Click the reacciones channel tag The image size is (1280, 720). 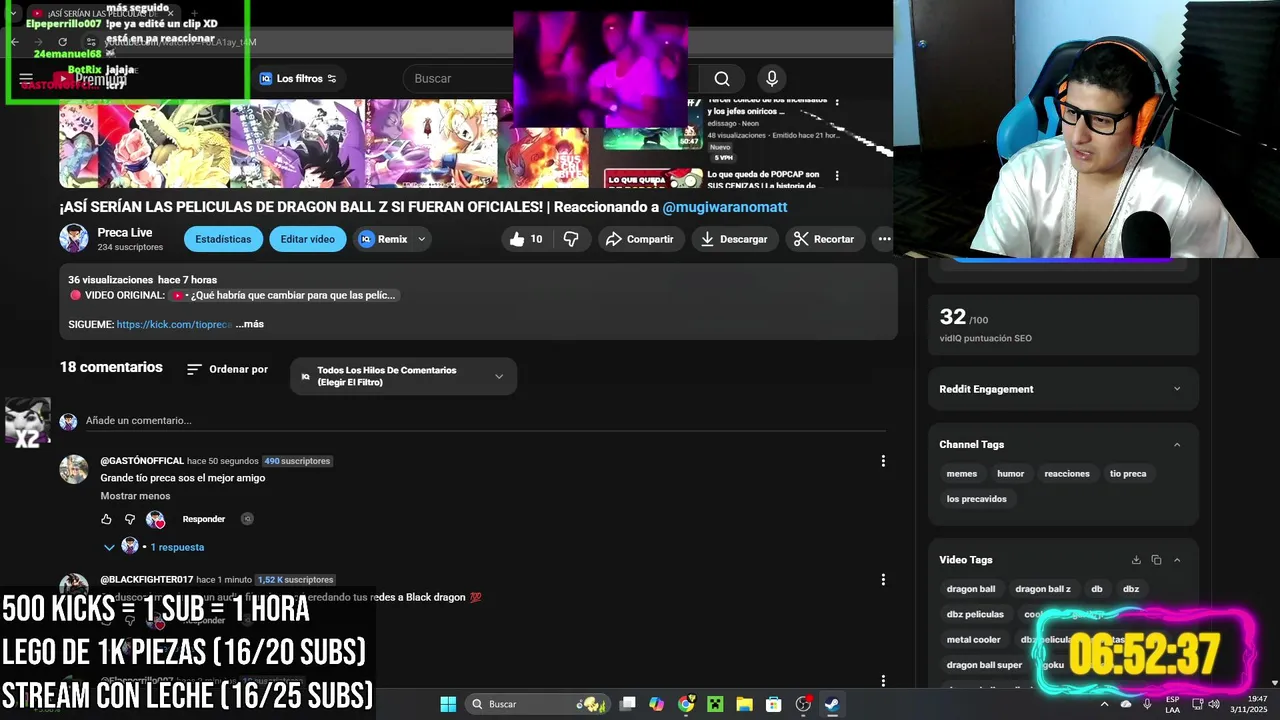tap(1067, 474)
